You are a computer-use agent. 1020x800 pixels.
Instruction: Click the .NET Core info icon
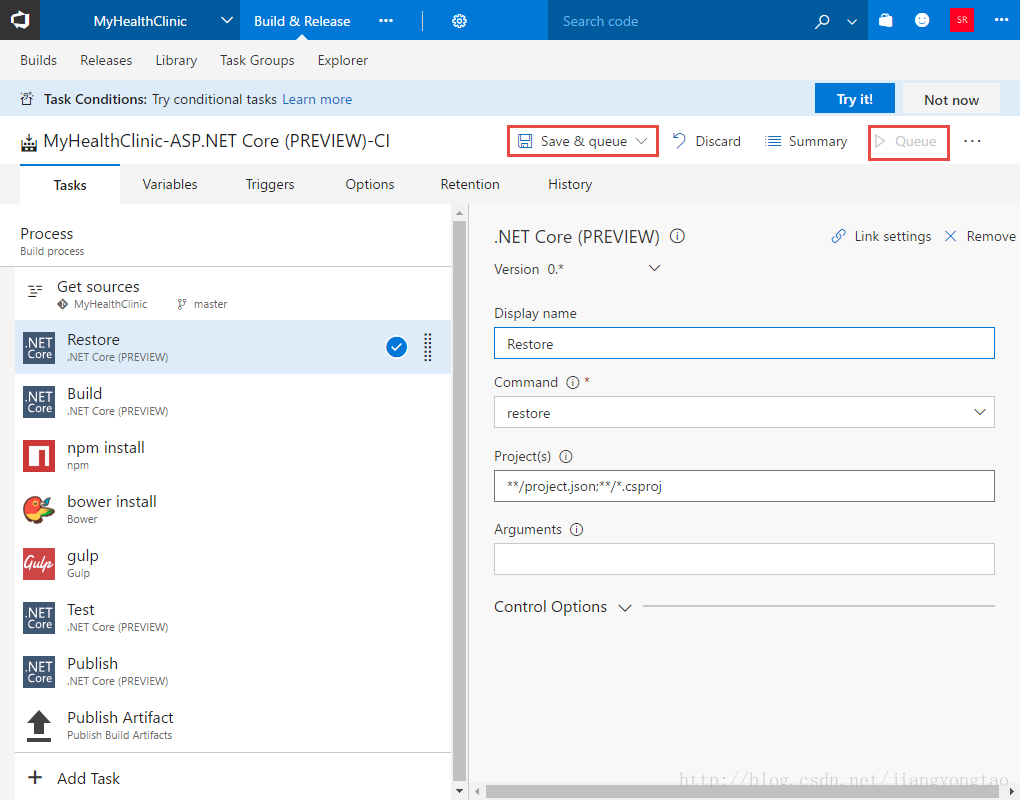click(677, 236)
